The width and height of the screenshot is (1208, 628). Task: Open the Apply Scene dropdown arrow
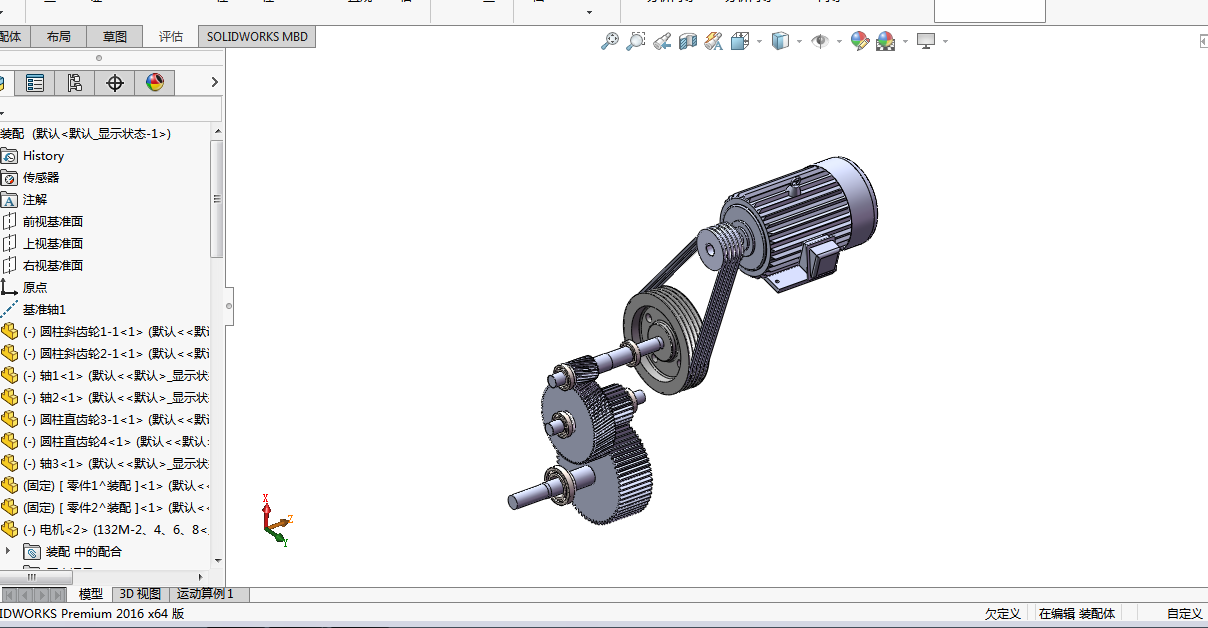click(905, 42)
